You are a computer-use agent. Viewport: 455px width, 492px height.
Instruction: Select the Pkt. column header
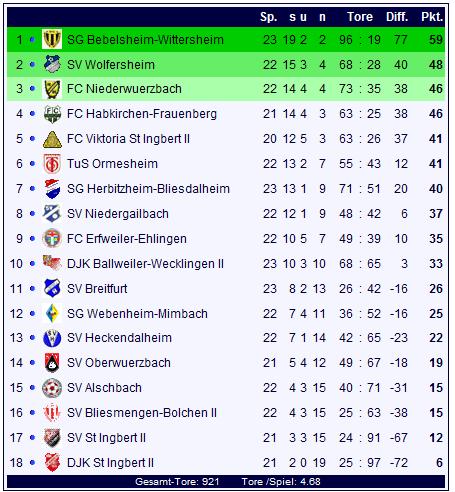pos(432,17)
